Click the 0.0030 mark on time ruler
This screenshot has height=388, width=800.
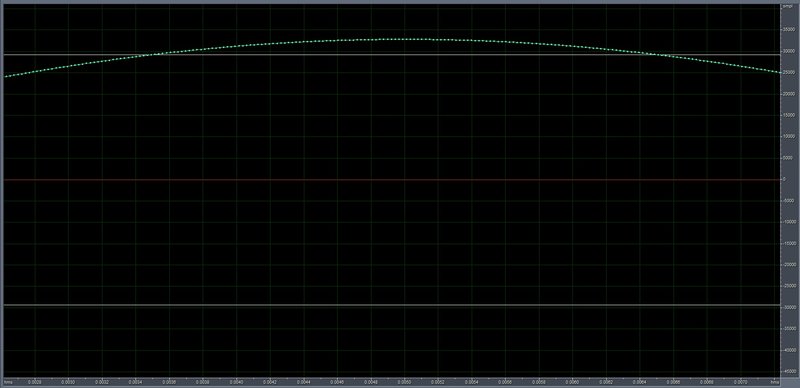[x=68, y=381]
